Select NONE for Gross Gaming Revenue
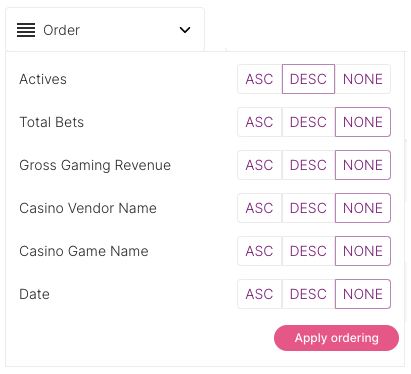This screenshot has width=411, height=374. (x=363, y=165)
